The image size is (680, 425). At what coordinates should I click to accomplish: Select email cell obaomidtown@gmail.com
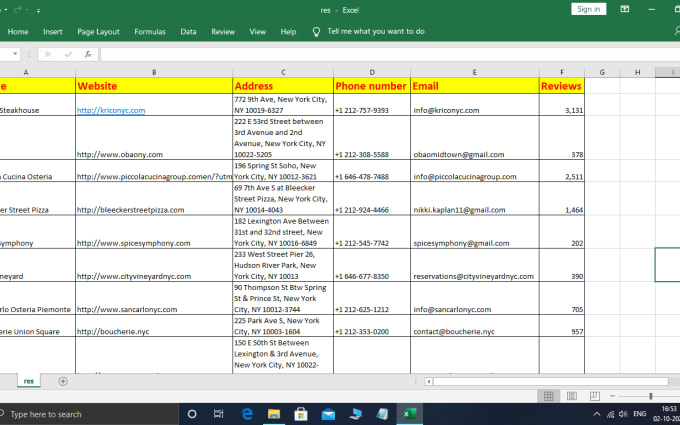(x=475, y=137)
